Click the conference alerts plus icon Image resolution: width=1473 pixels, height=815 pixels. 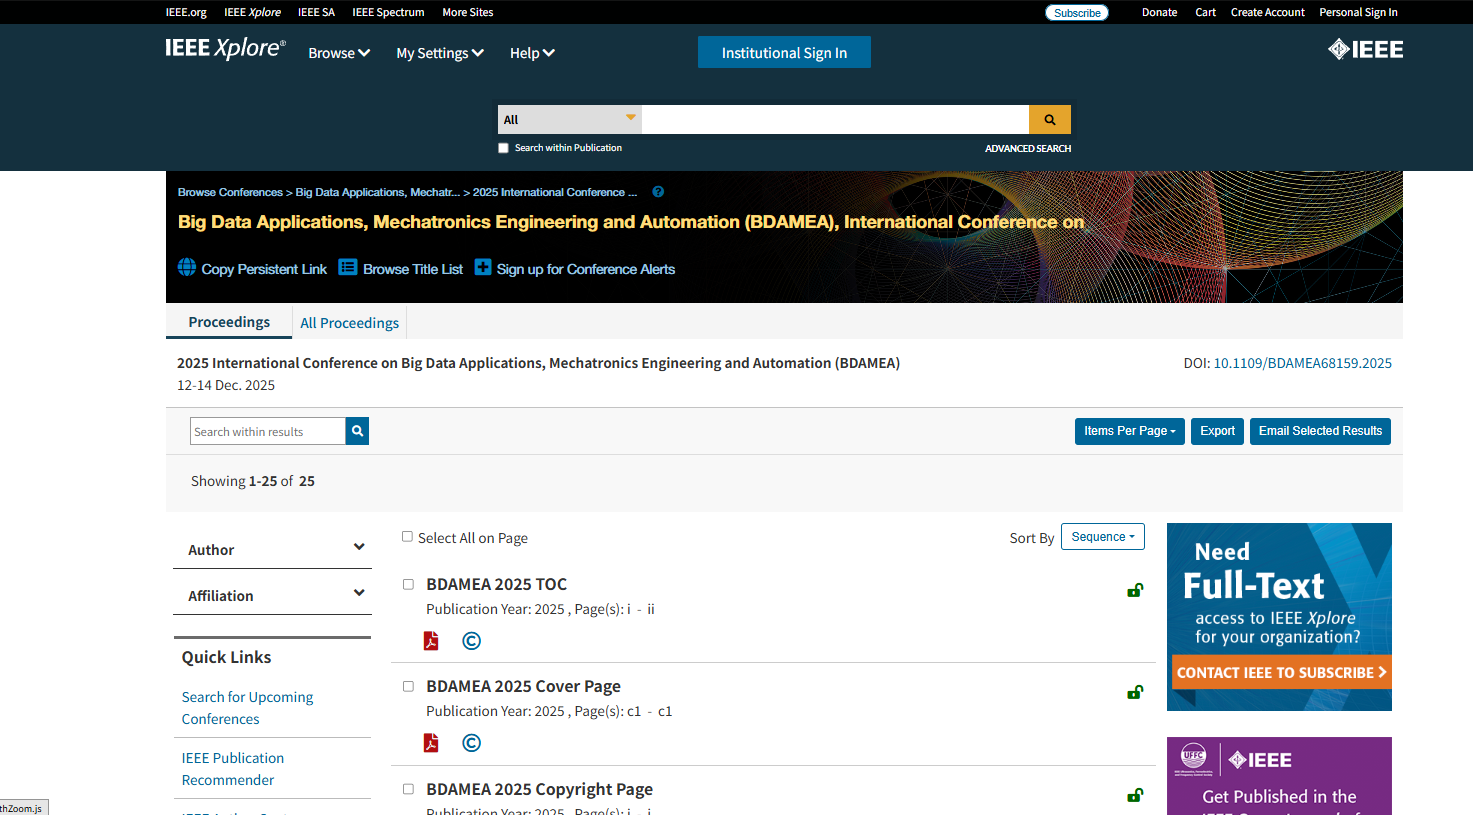point(483,268)
